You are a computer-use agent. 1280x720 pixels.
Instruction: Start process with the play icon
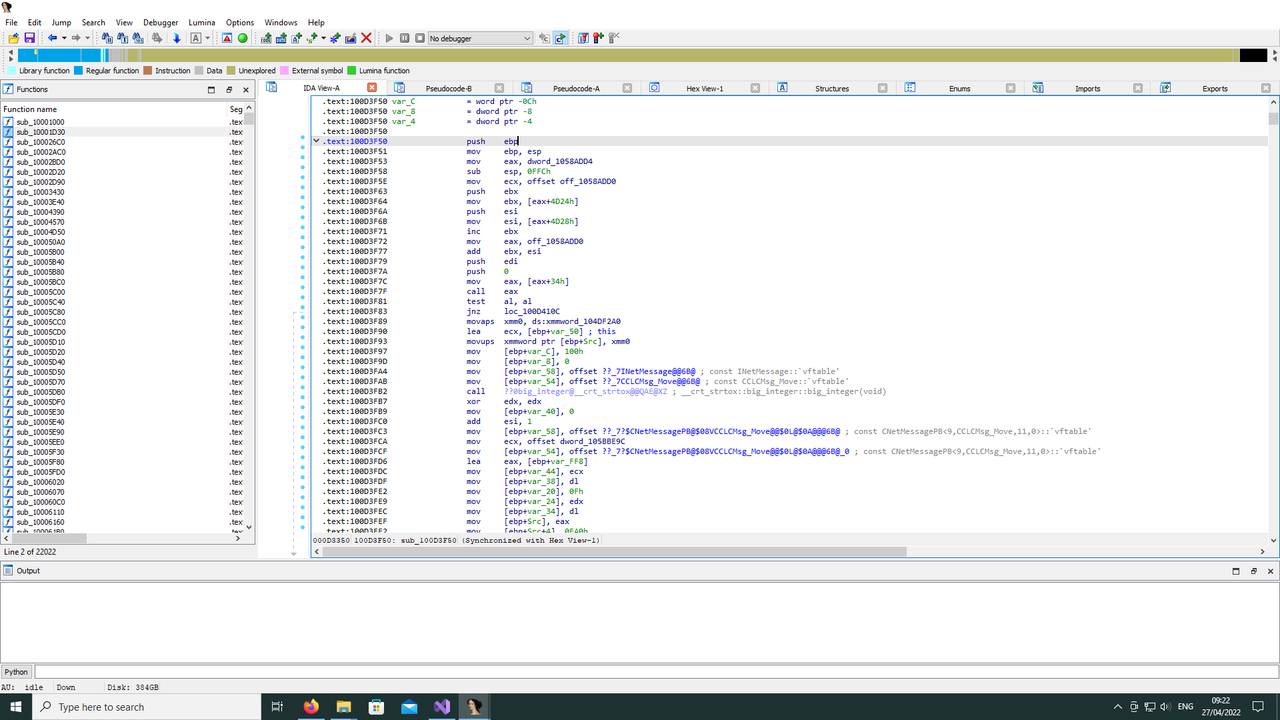tap(389, 38)
